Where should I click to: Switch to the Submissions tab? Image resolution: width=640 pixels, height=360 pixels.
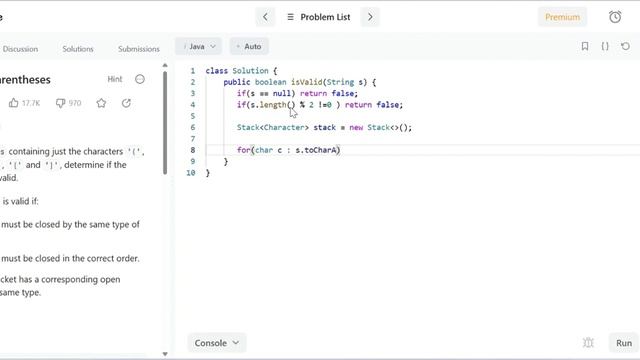(x=139, y=49)
